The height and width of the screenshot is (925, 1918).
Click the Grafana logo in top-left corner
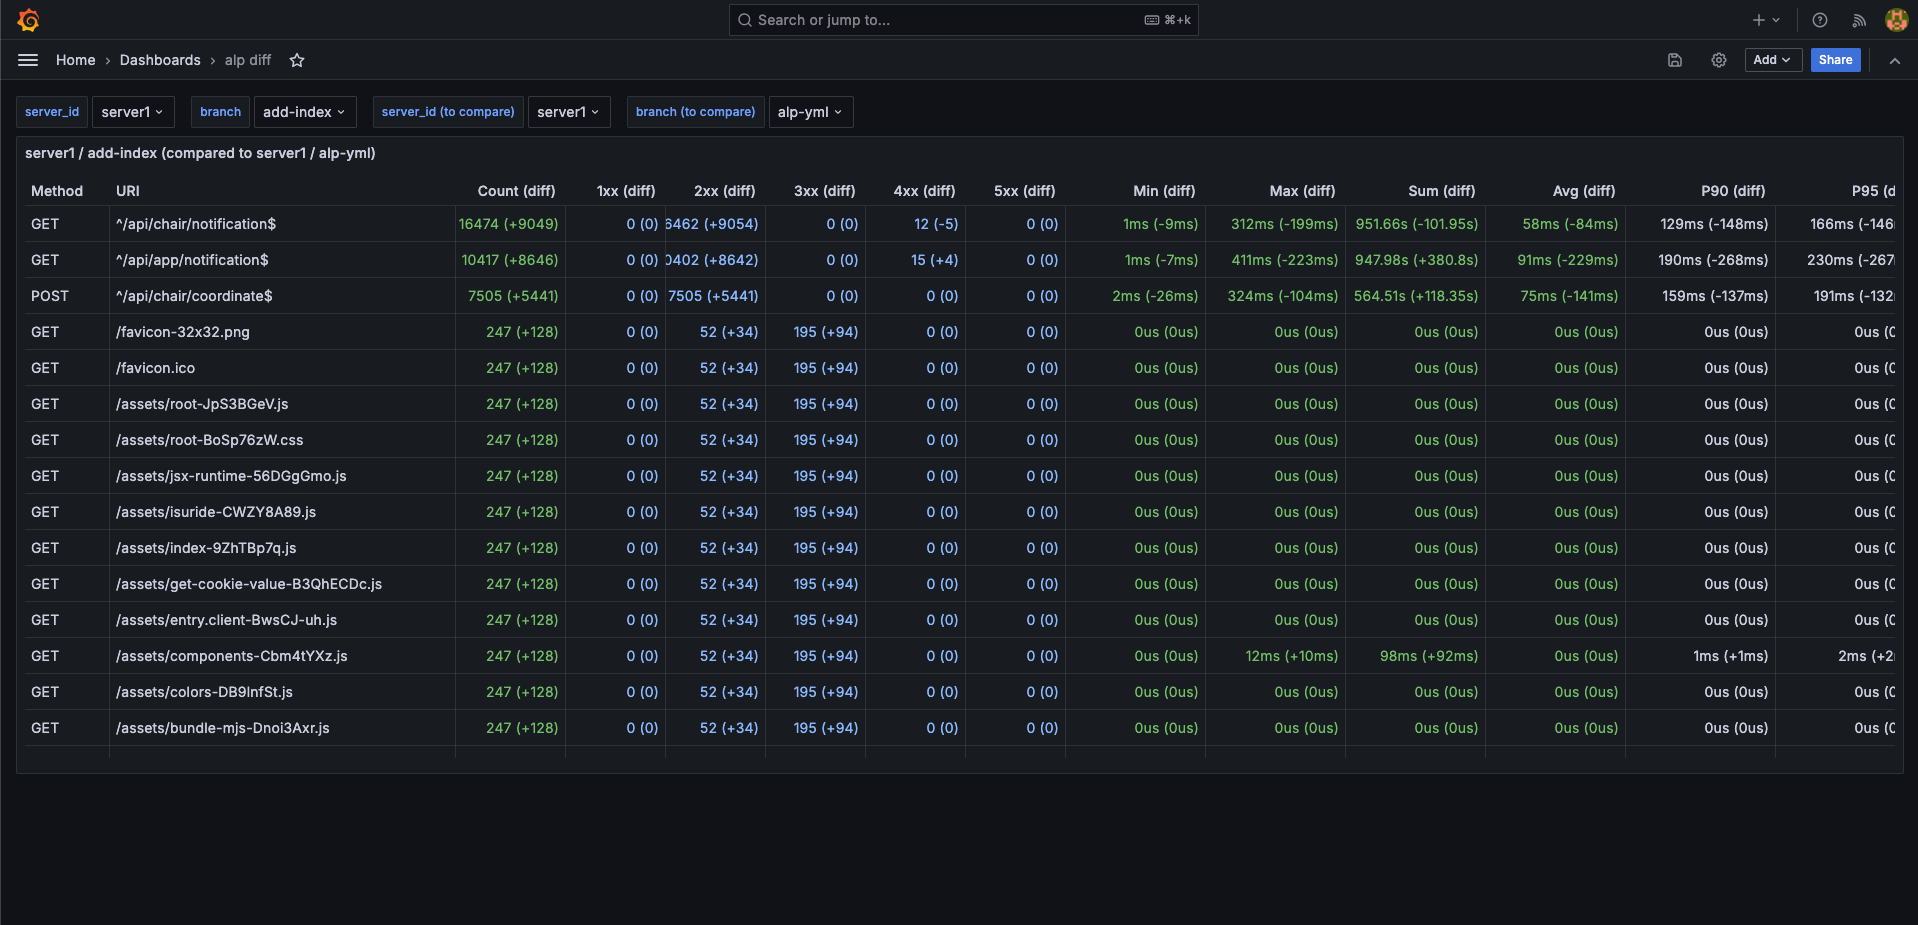click(28, 20)
